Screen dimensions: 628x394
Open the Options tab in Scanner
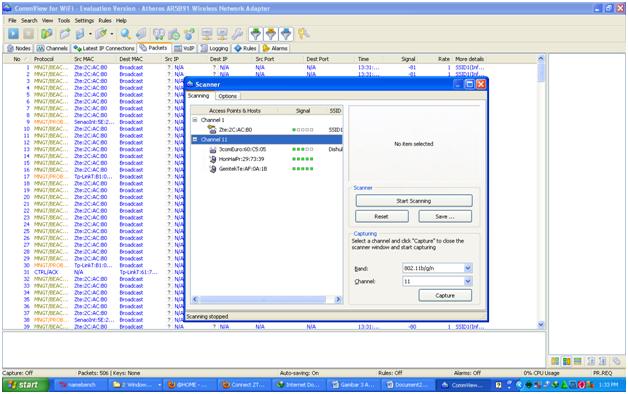pyautogui.click(x=227, y=96)
